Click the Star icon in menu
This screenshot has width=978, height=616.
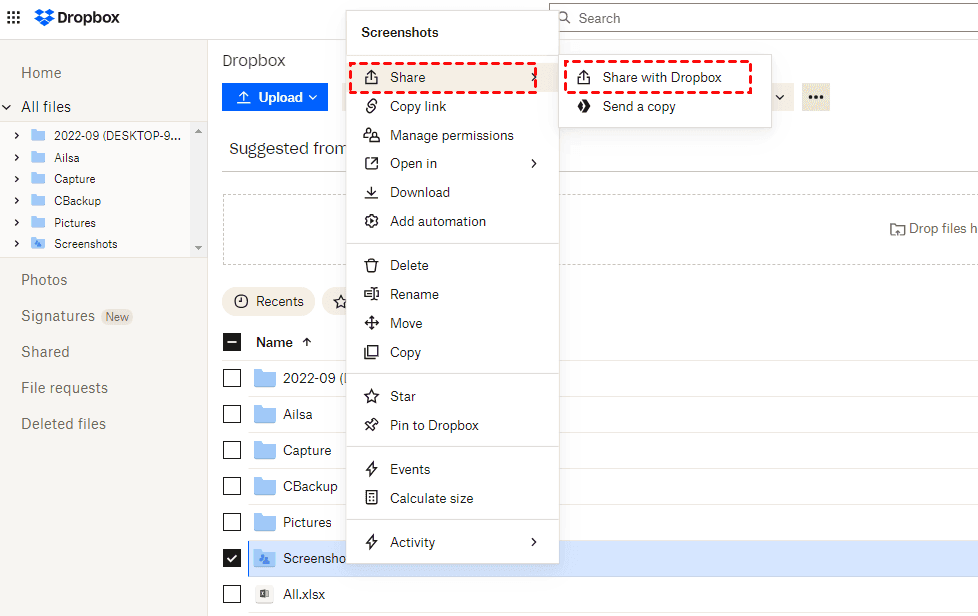tap(371, 396)
